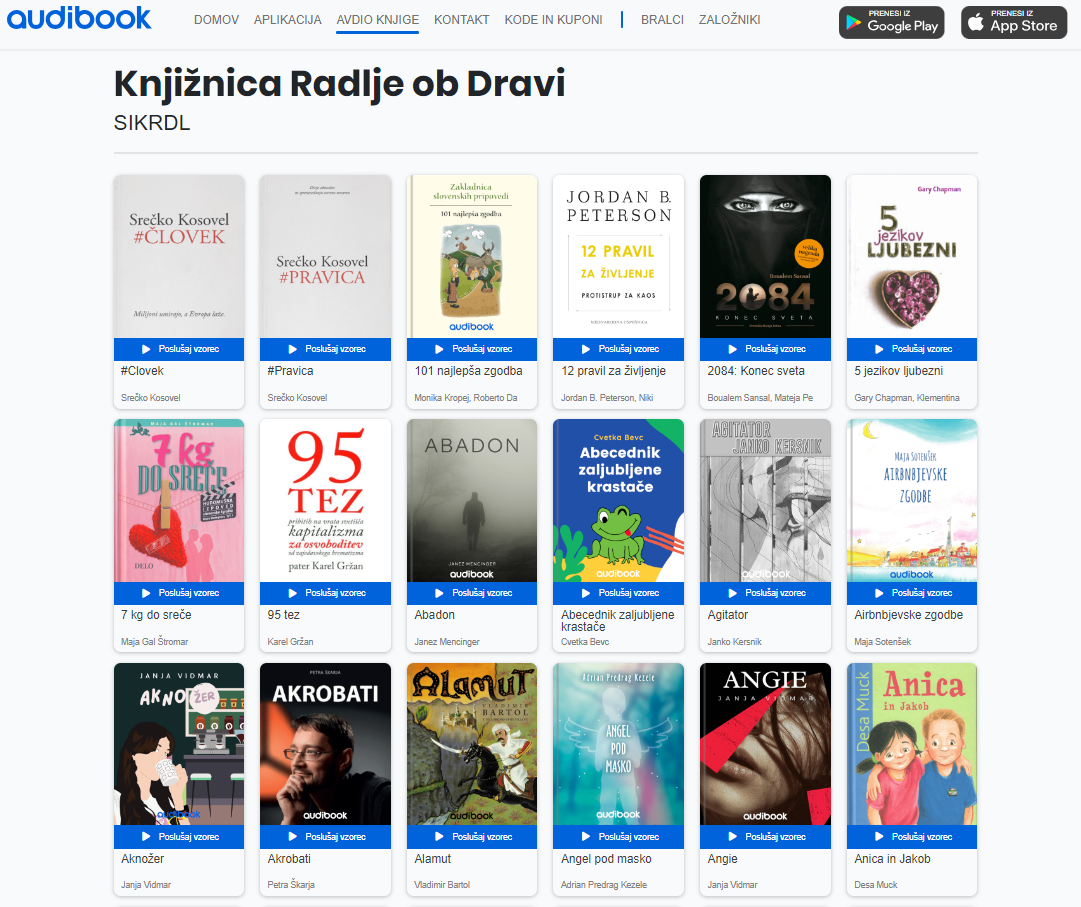Play sample of 2084: Konec sveta
The height and width of the screenshot is (907, 1081).
(x=765, y=349)
